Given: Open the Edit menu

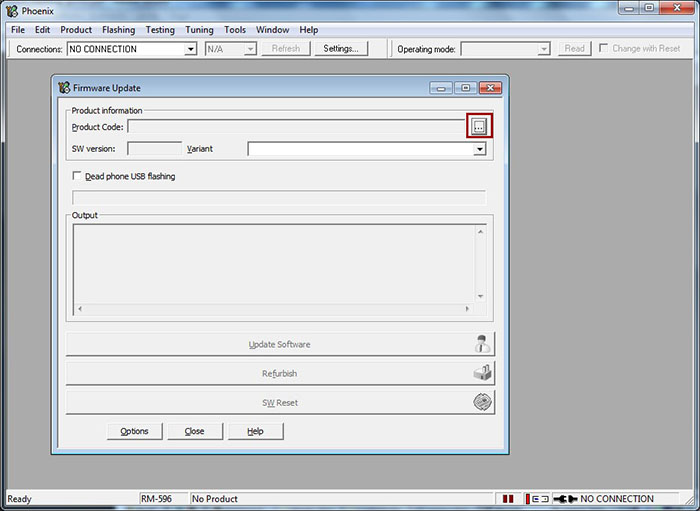Looking at the screenshot, I should [42, 30].
